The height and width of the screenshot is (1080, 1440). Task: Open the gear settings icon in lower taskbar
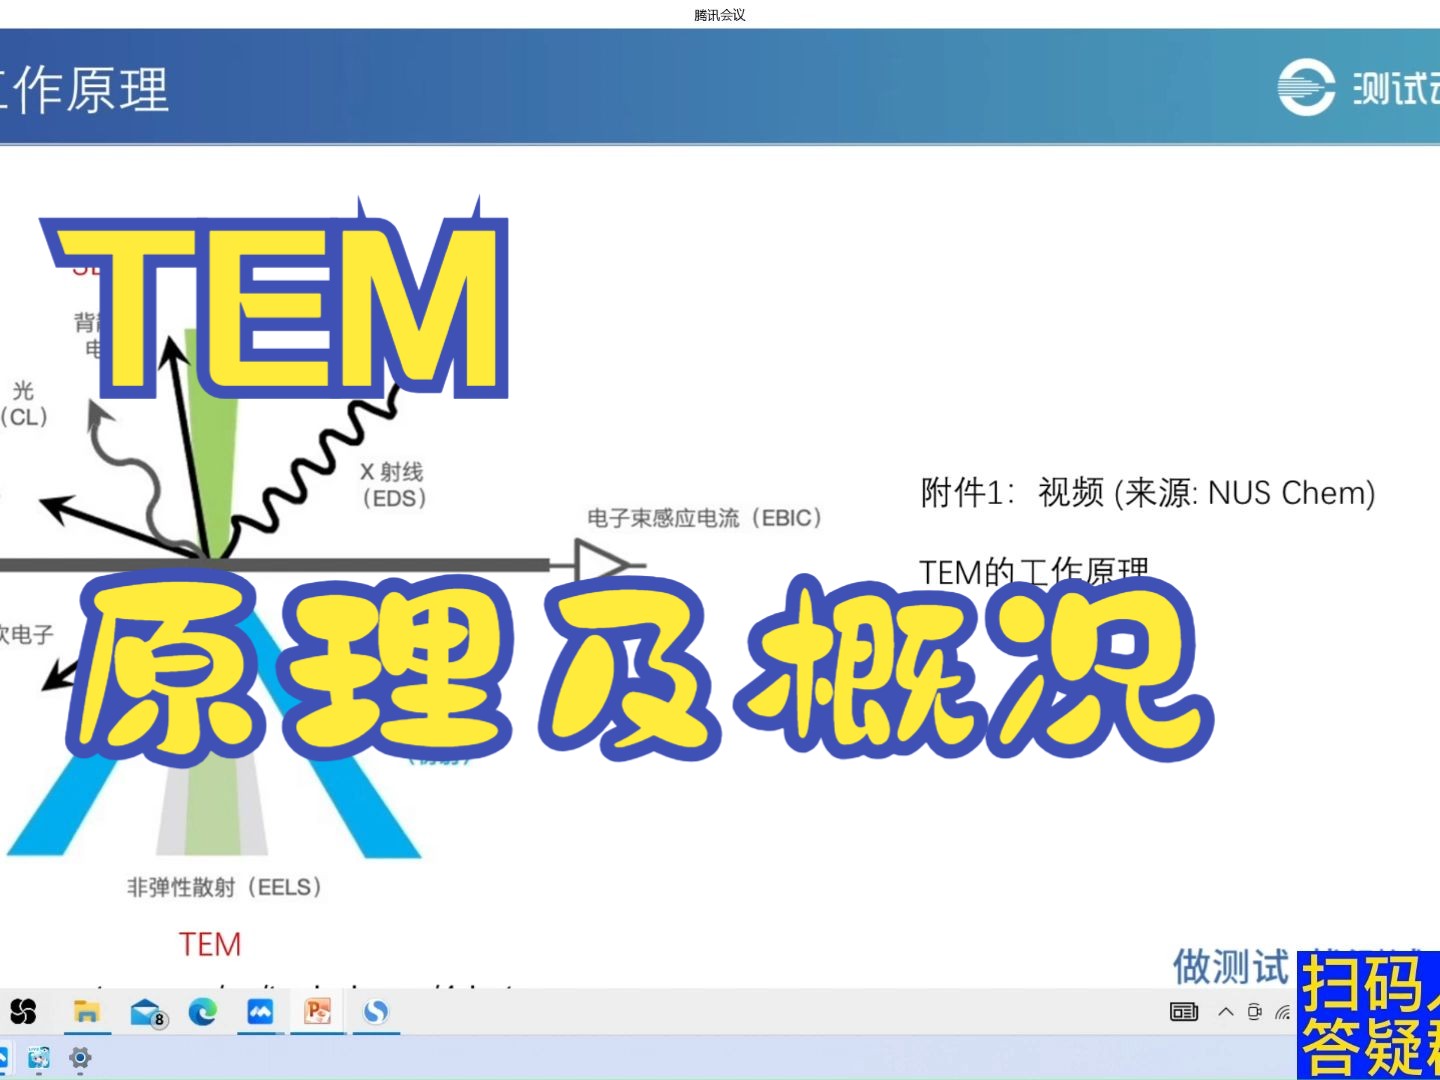80,1057
